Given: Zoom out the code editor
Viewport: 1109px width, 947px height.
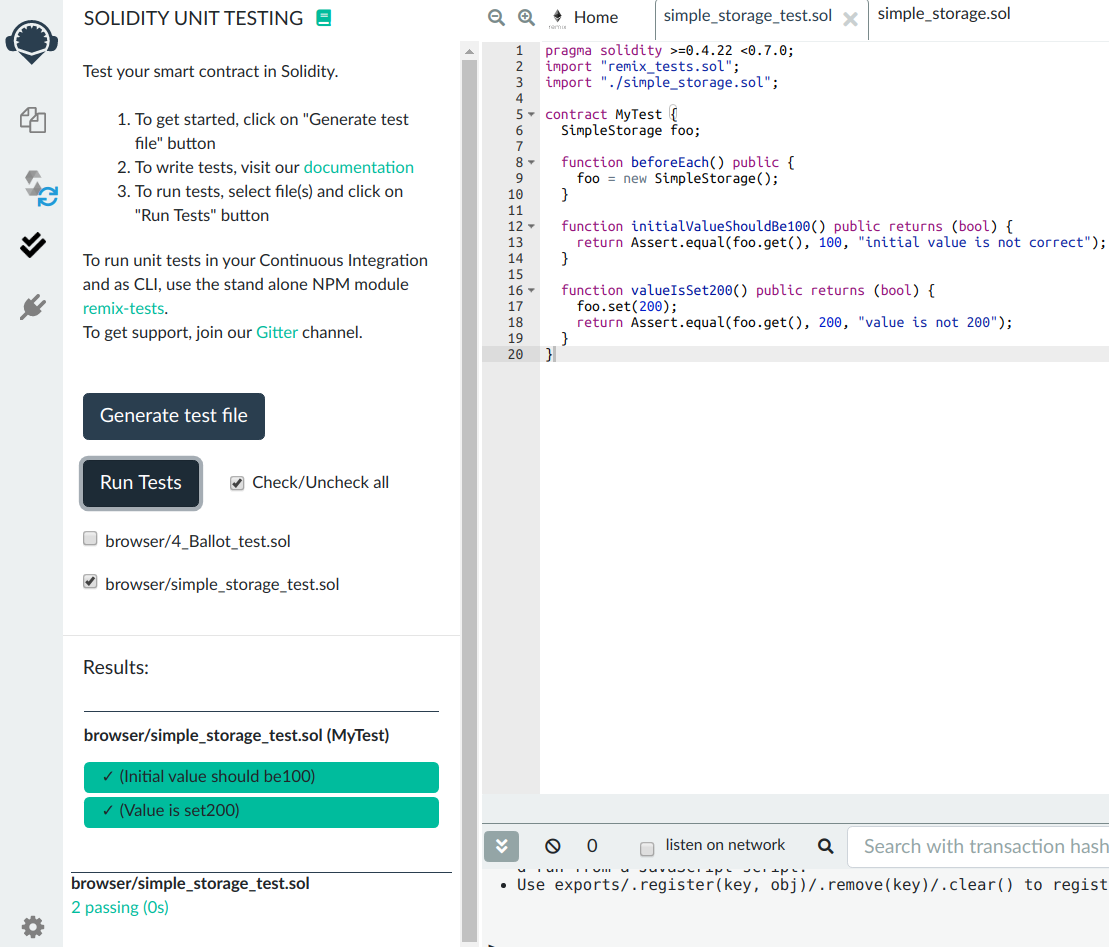Looking at the screenshot, I should (x=496, y=17).
